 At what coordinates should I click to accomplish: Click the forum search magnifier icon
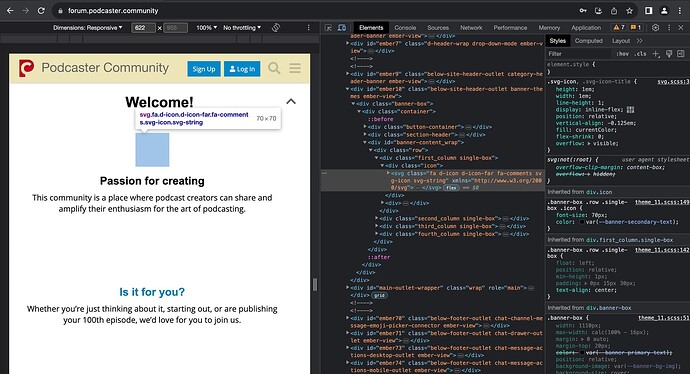[274, 68]
